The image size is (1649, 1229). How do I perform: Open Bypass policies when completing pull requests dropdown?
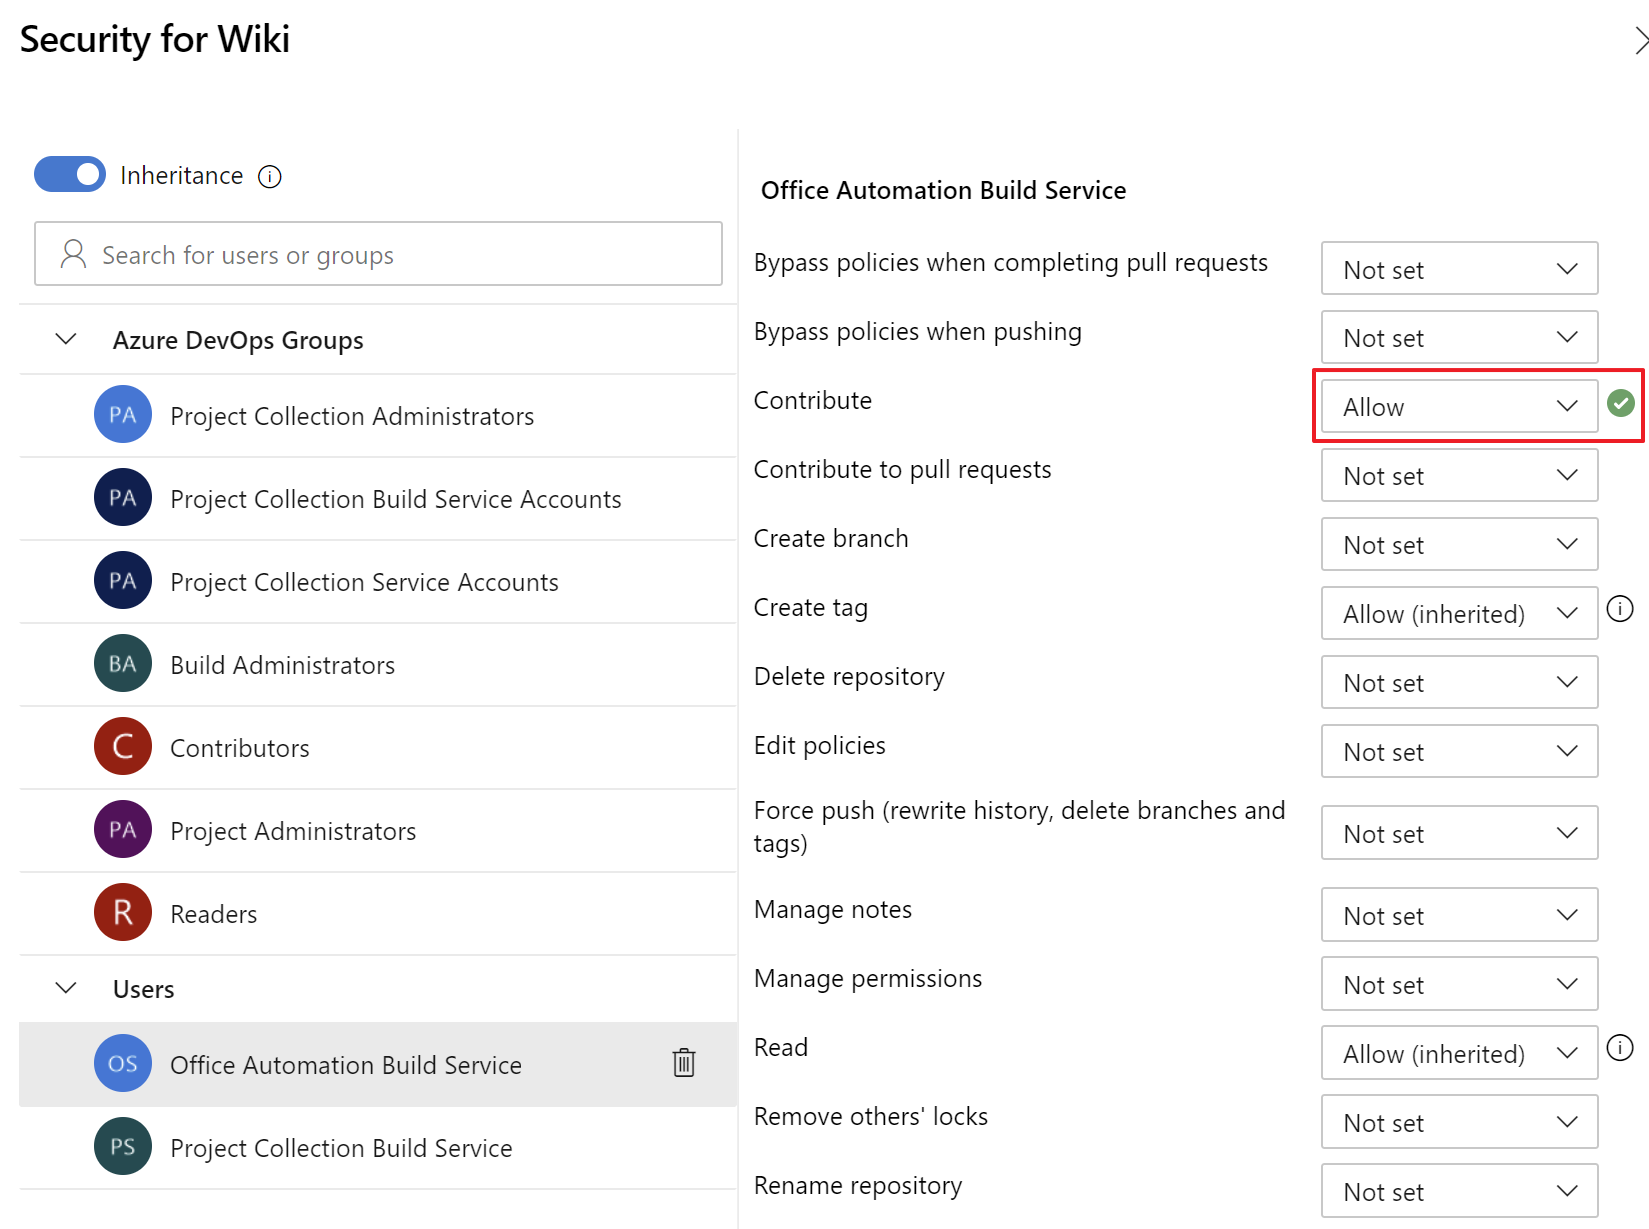(x=1459, y=268)
